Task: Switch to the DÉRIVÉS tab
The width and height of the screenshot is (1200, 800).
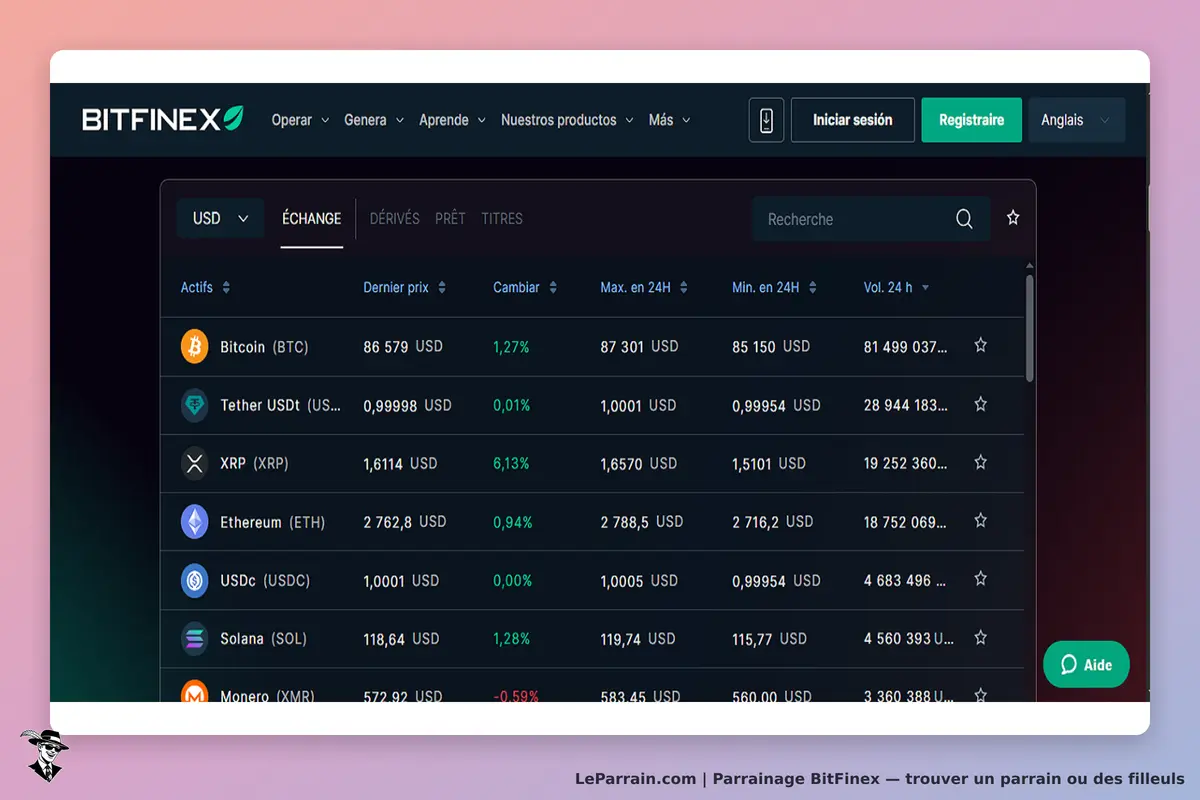Action: tap(395, 218)
